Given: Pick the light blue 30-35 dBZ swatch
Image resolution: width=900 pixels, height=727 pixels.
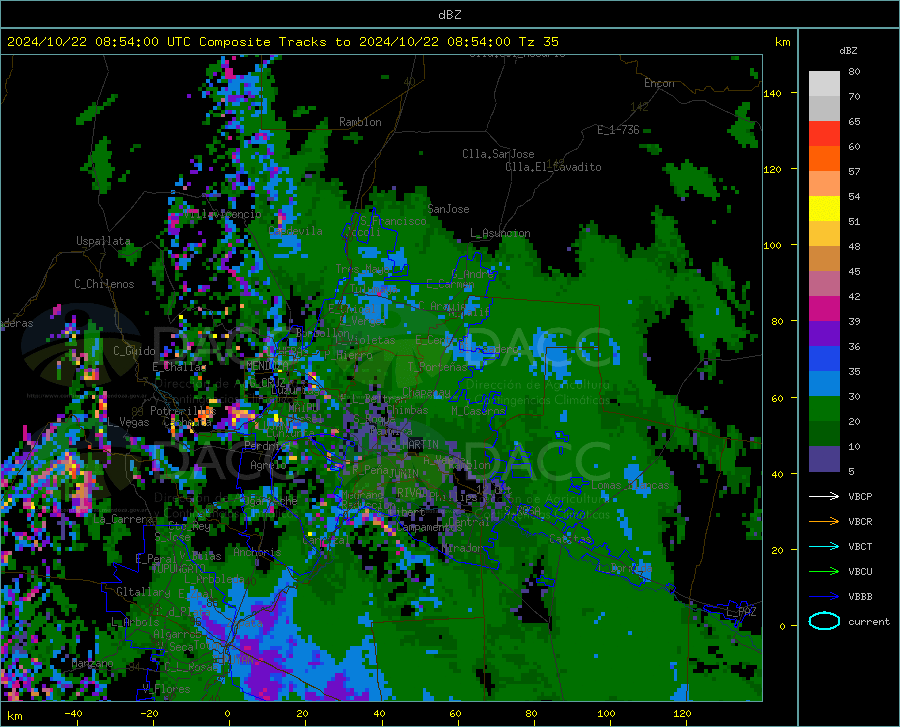Looking at the screenshot, I should [x=824, y=384].
